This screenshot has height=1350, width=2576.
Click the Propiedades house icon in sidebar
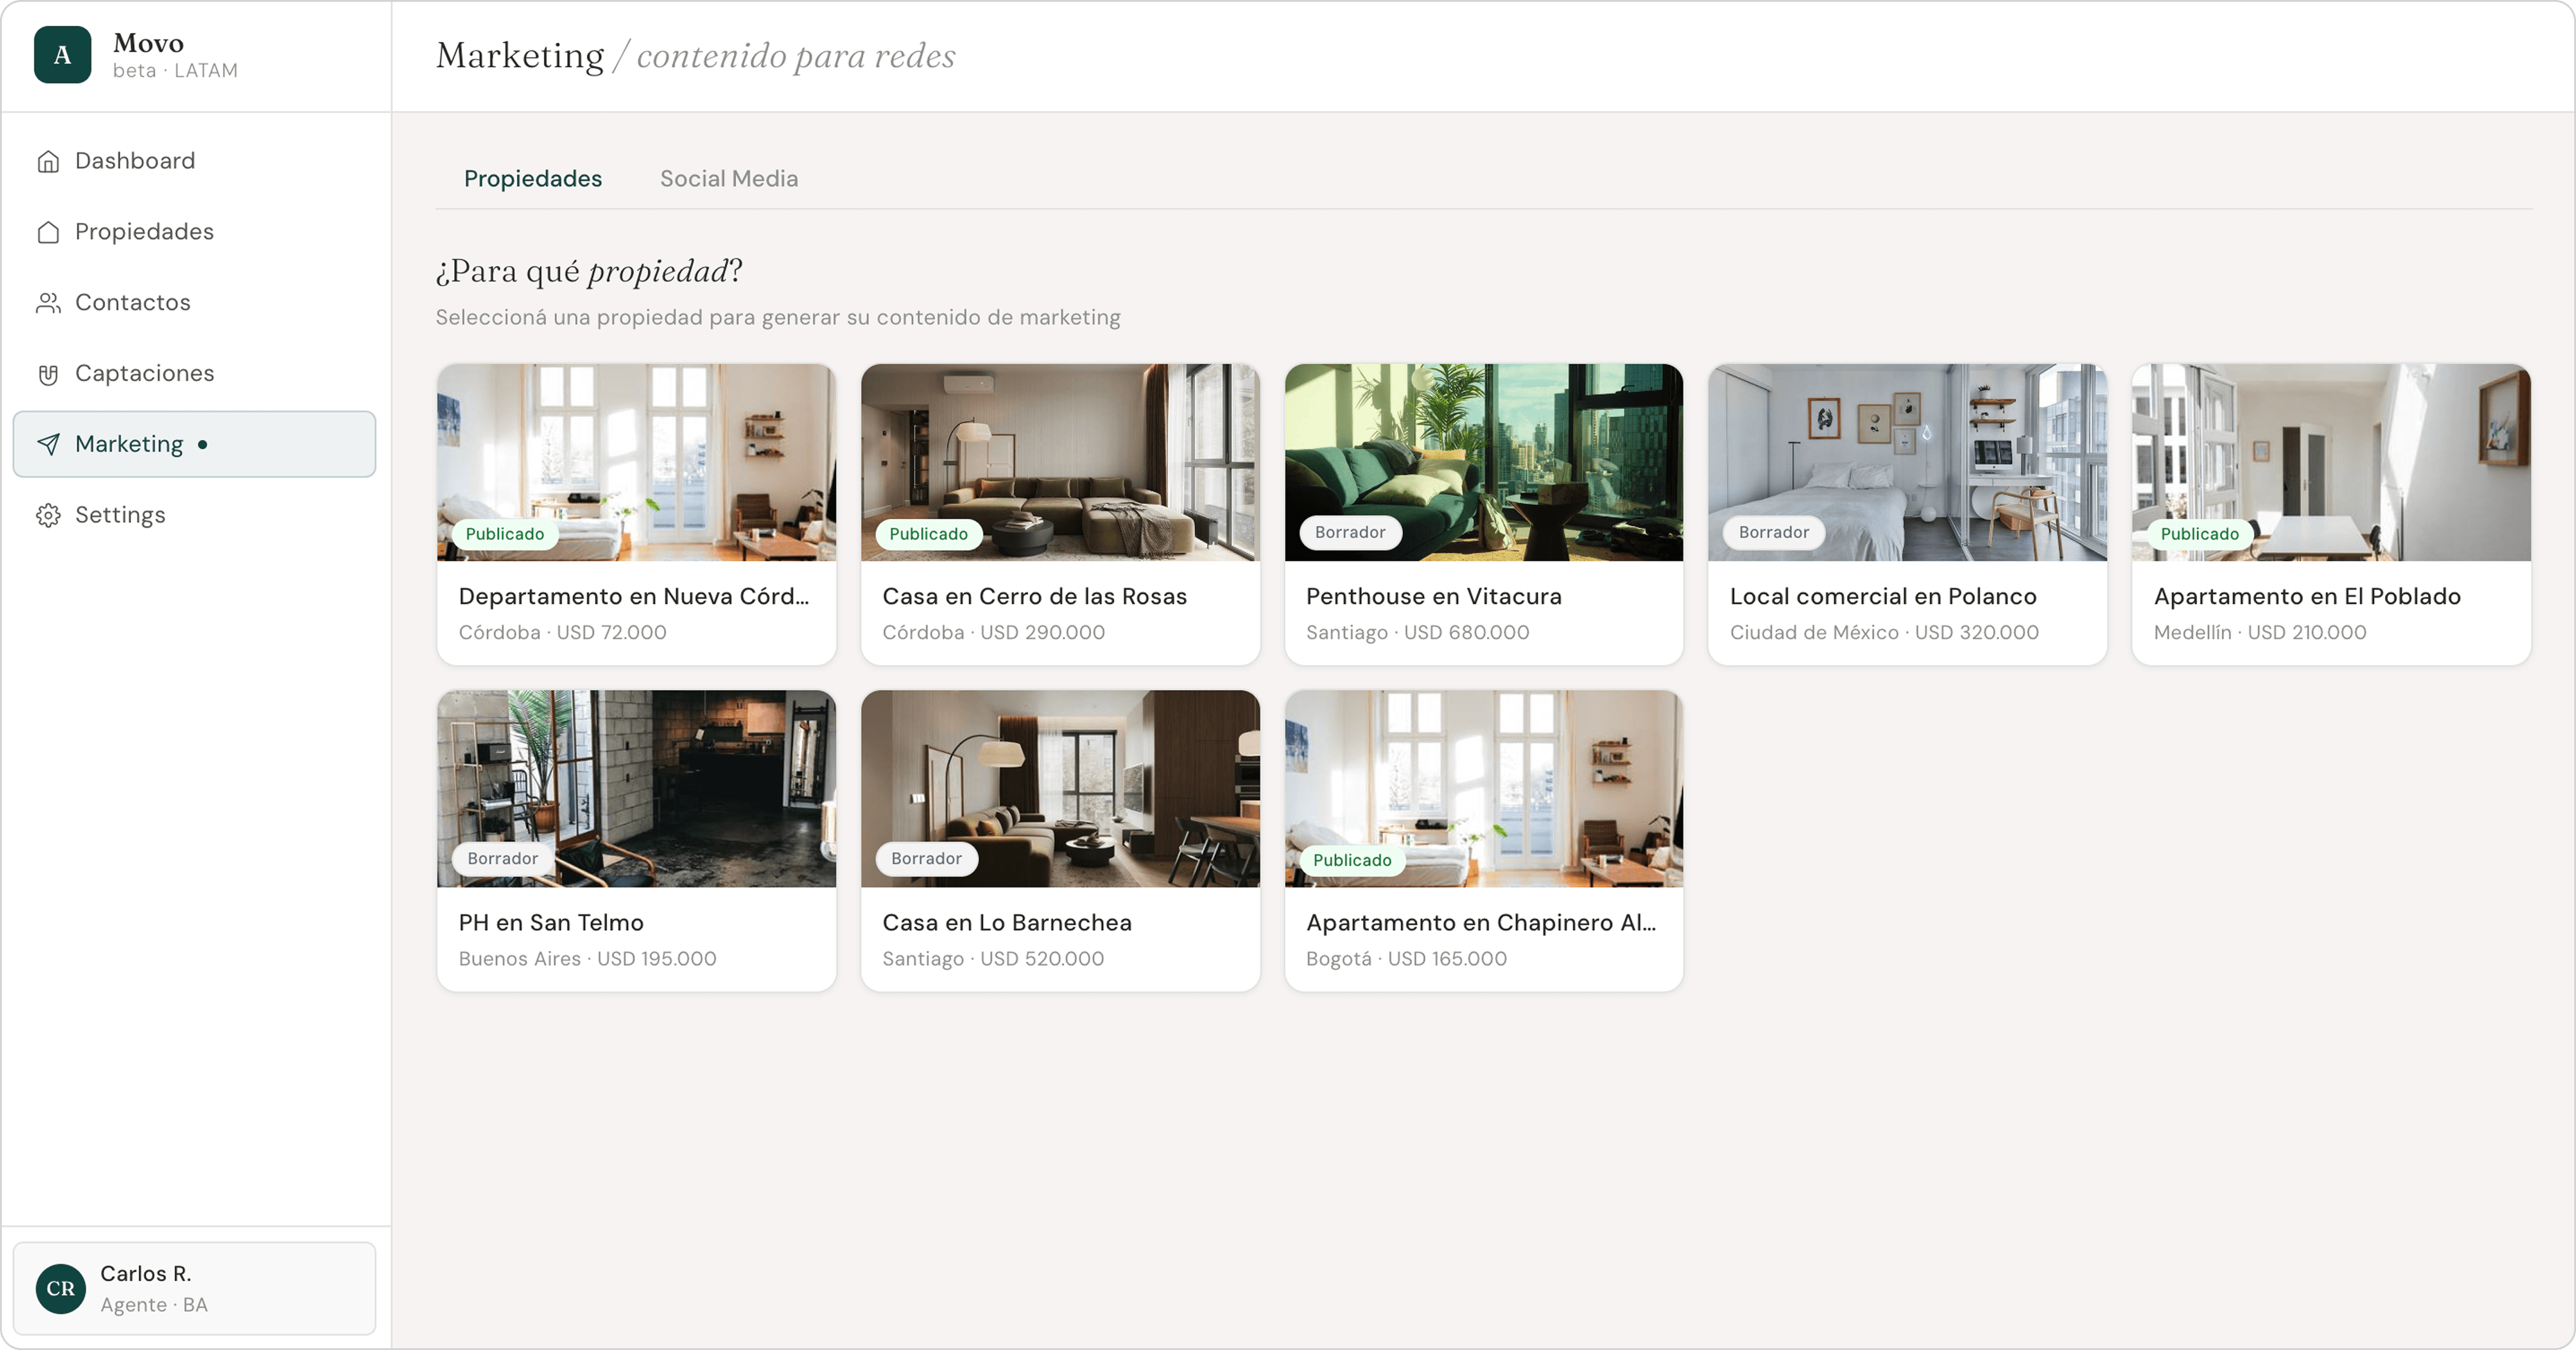[x=48, y=232]
